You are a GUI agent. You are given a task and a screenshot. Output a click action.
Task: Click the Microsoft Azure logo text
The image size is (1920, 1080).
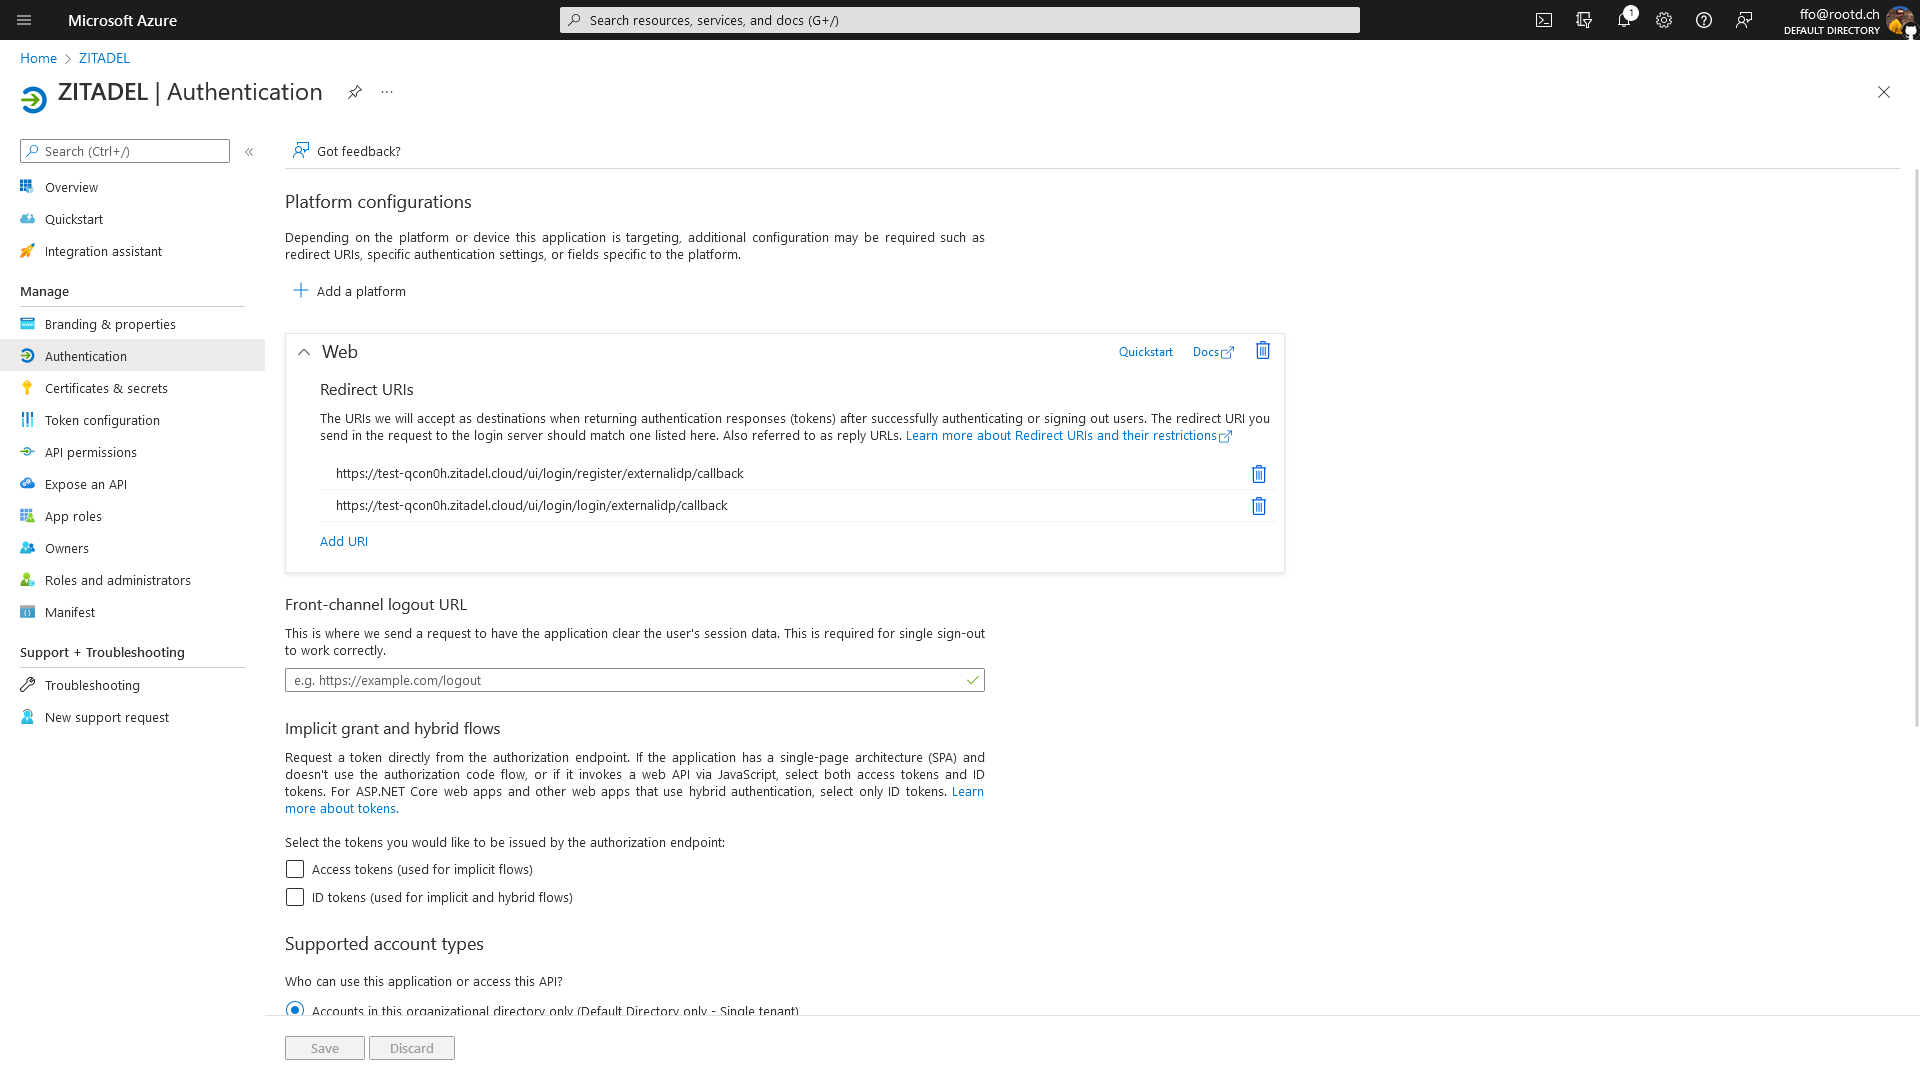[122, 20]
